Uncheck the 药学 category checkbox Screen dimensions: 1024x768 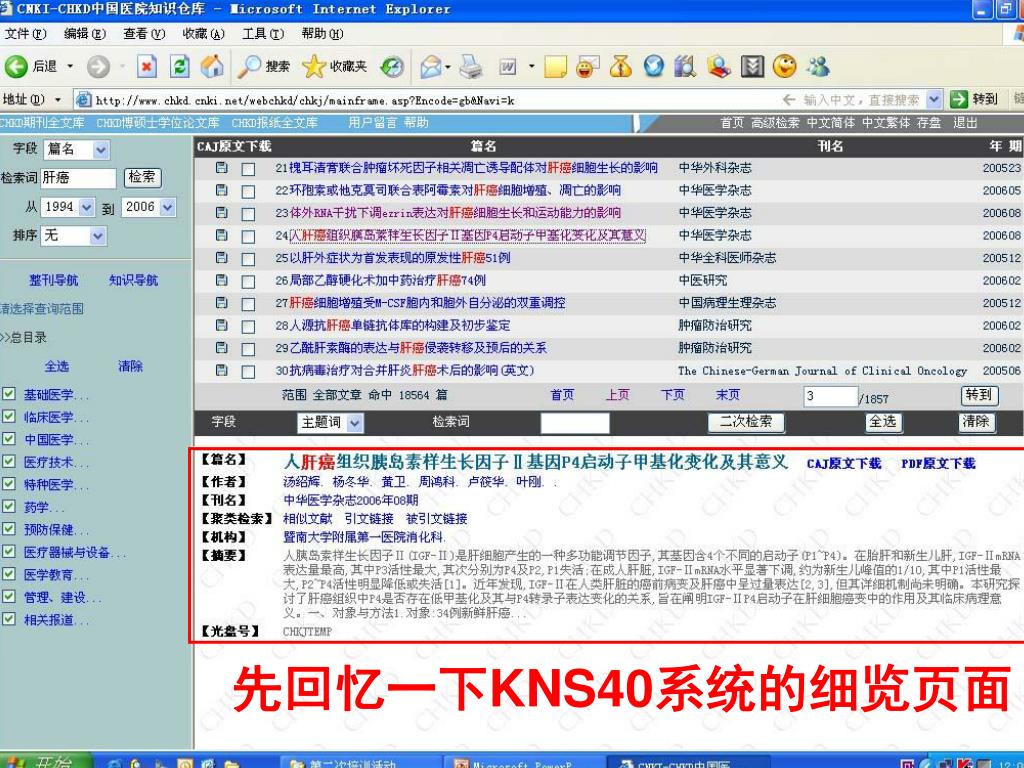[x=8, y=506]
